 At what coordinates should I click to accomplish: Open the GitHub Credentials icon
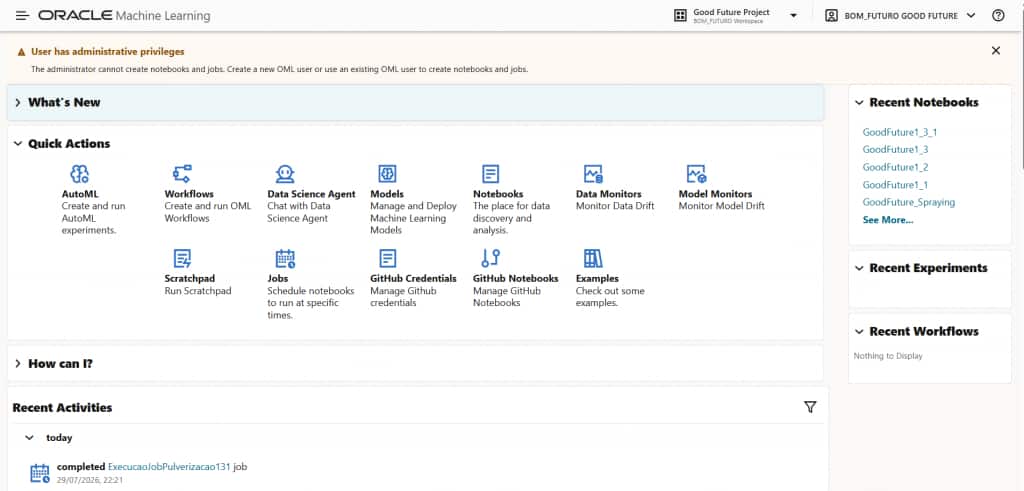click(387, 259)
